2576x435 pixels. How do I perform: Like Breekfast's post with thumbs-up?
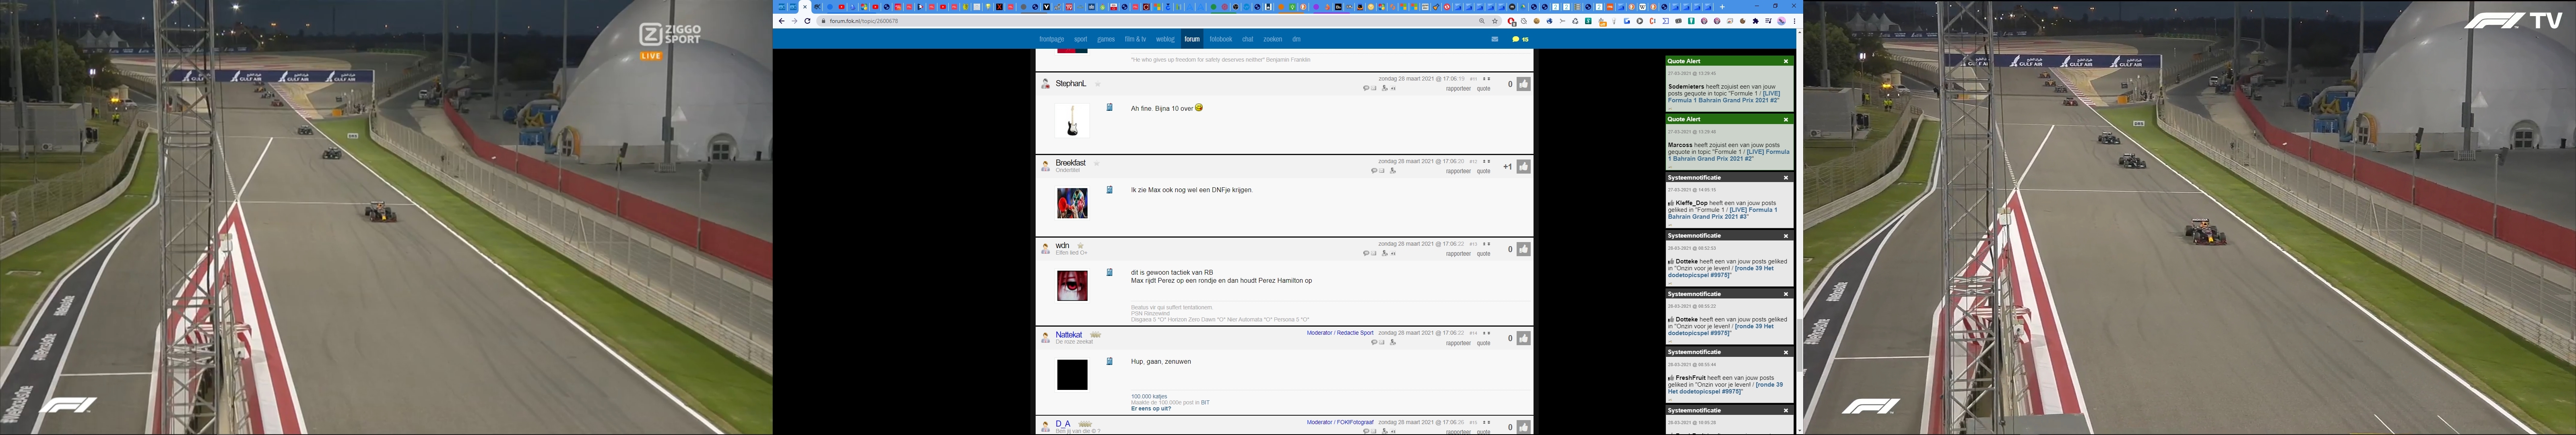1524,167
